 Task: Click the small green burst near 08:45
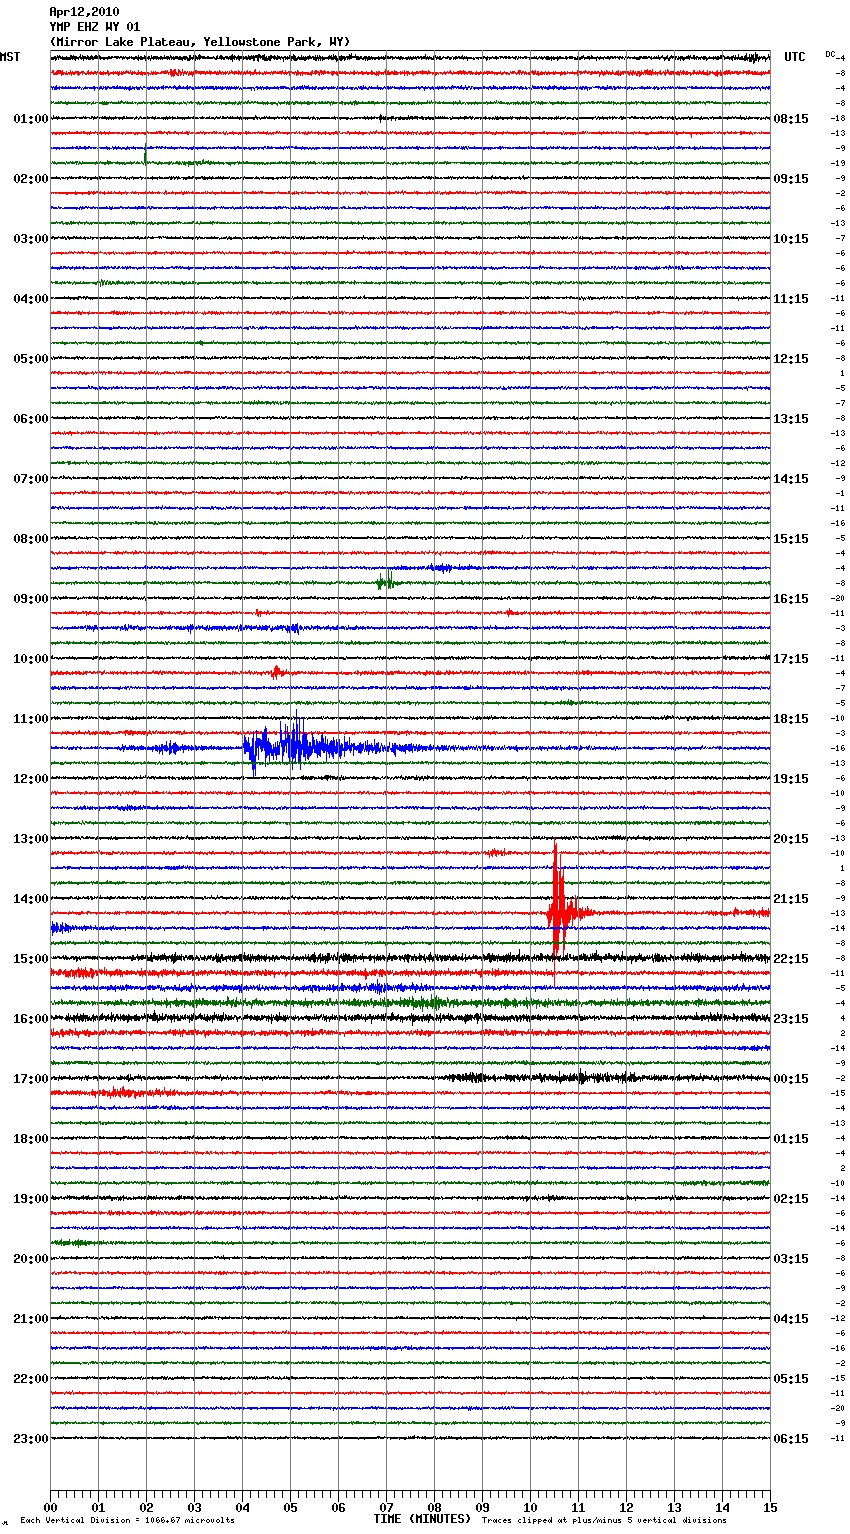(x=386, y=581)
